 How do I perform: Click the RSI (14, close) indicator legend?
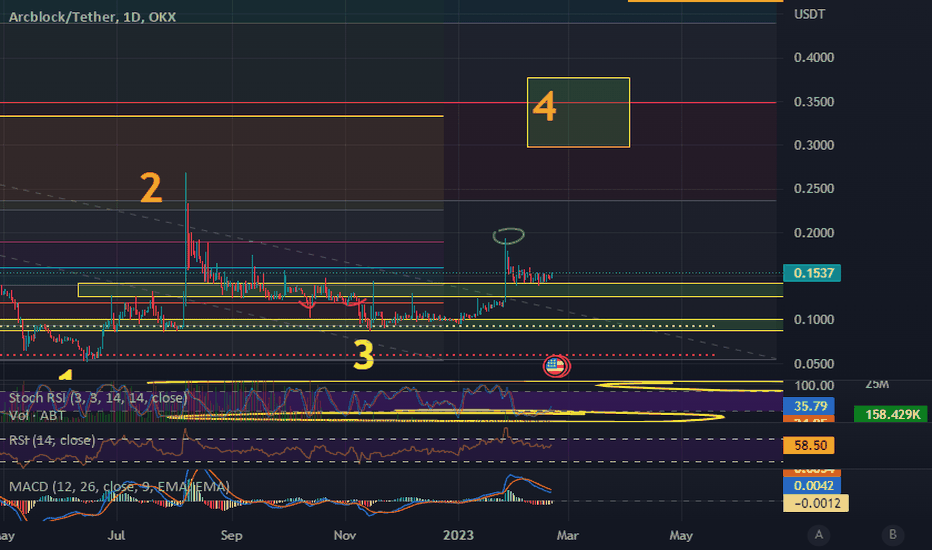point(52,440)
